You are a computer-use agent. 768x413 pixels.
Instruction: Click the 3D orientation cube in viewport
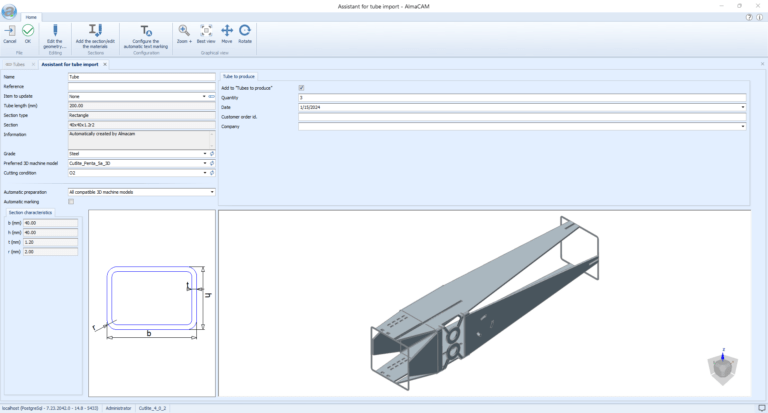pyautogui.click(x=722, y=367)
